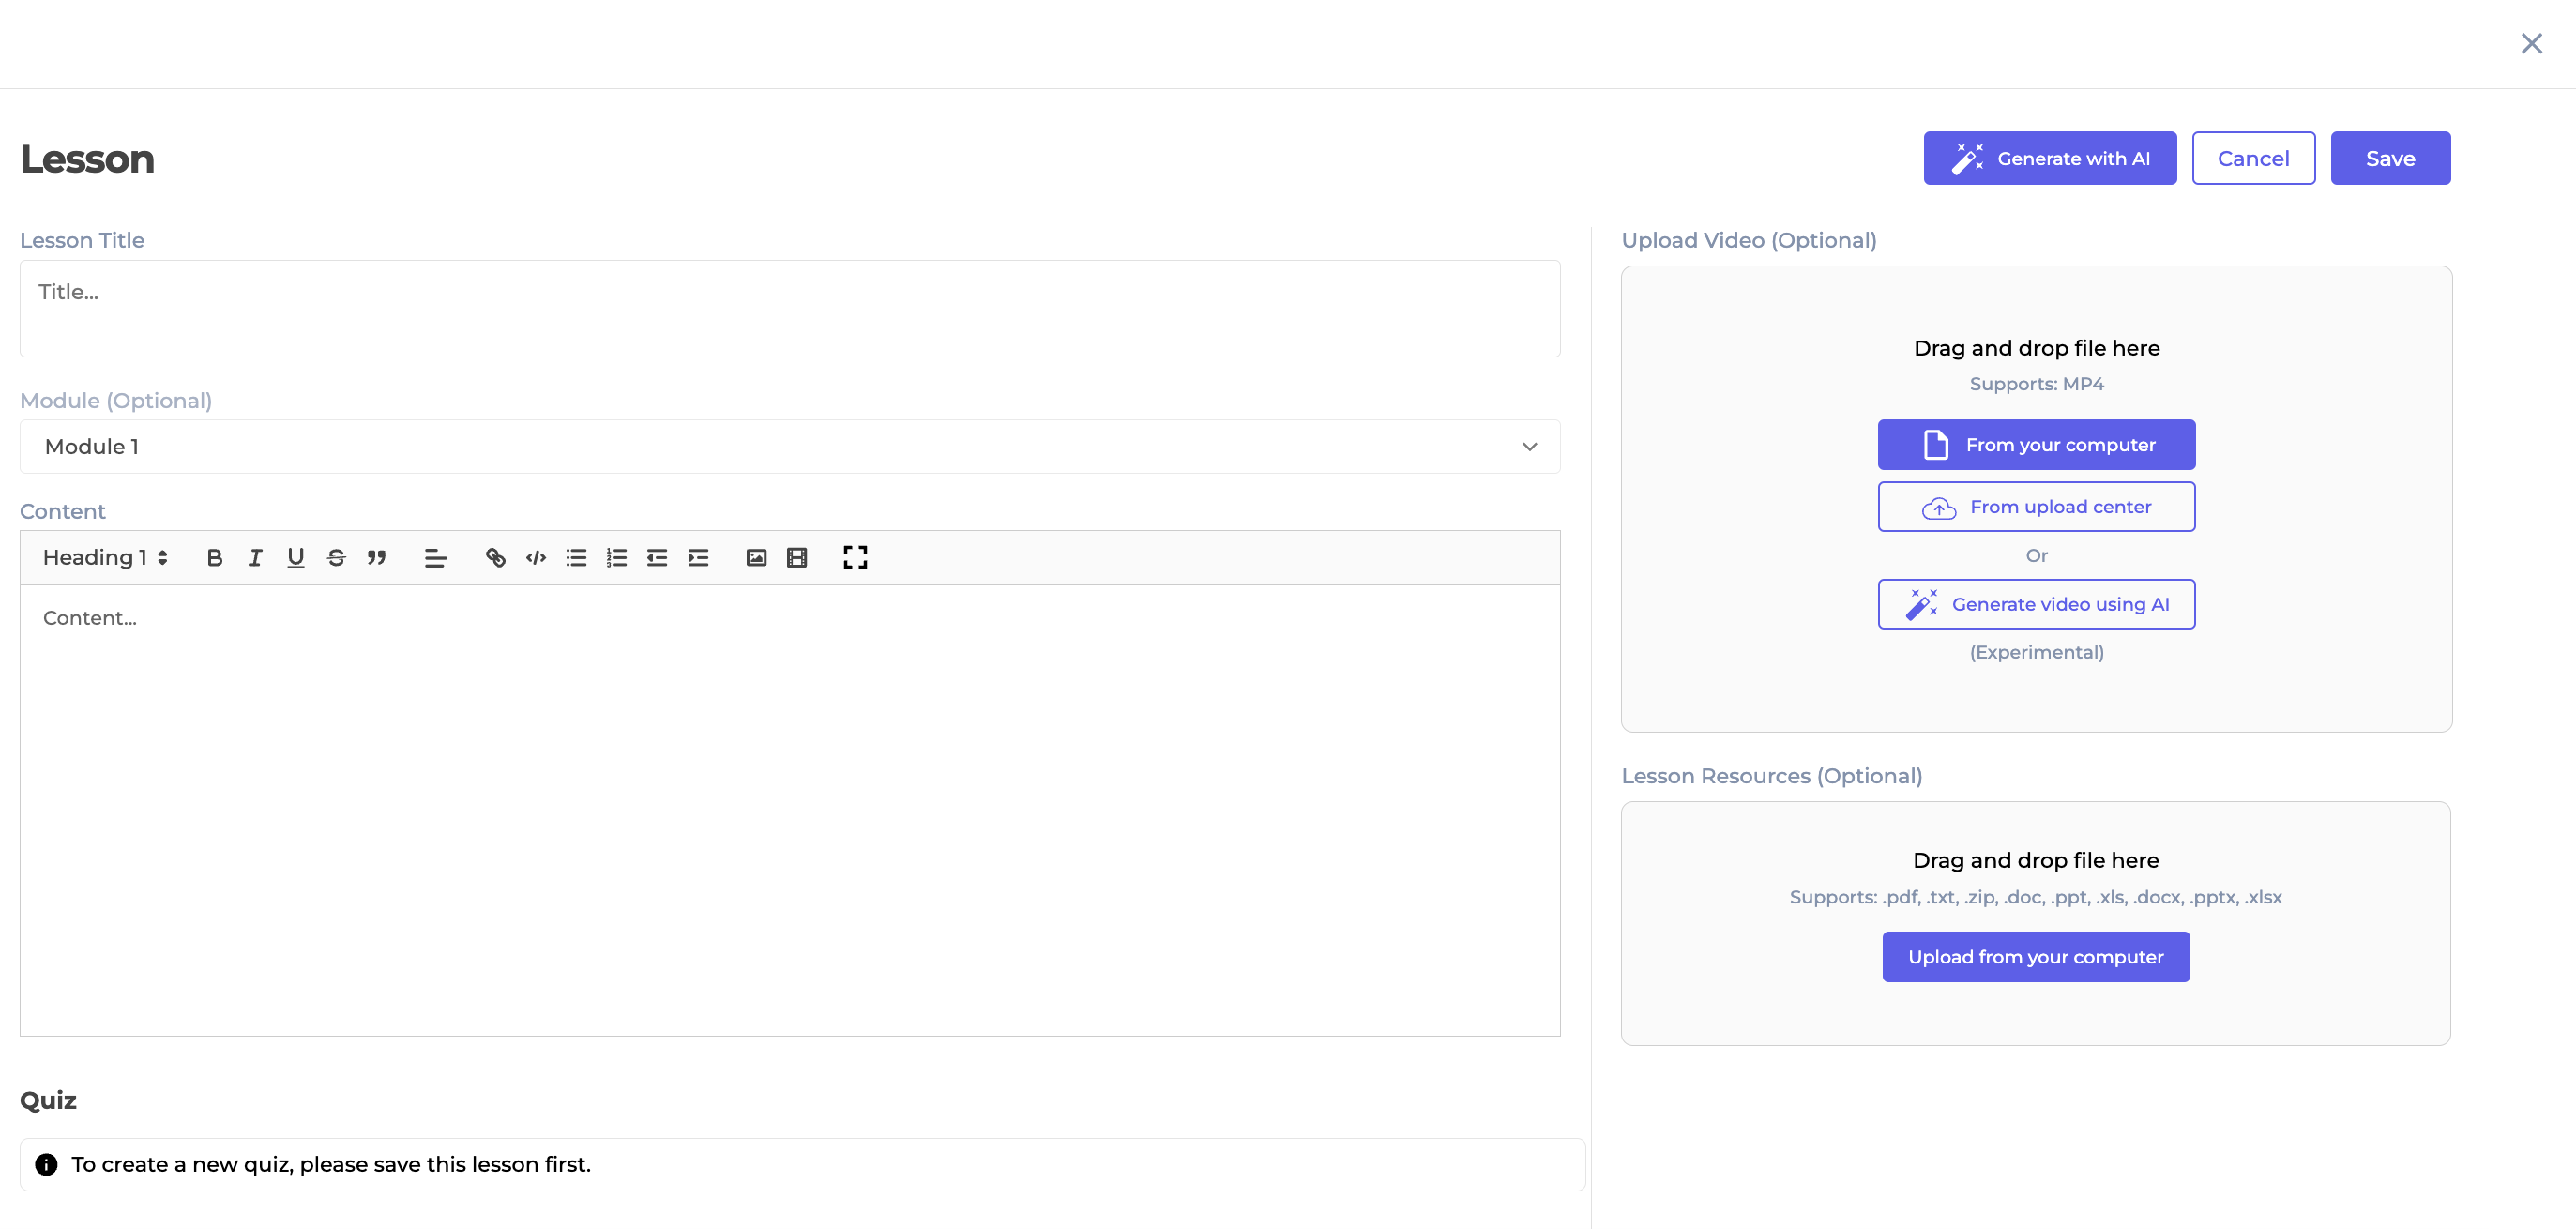The image size is (2576, 1229).
Task: Insert a code block
Action: [536, 558]
